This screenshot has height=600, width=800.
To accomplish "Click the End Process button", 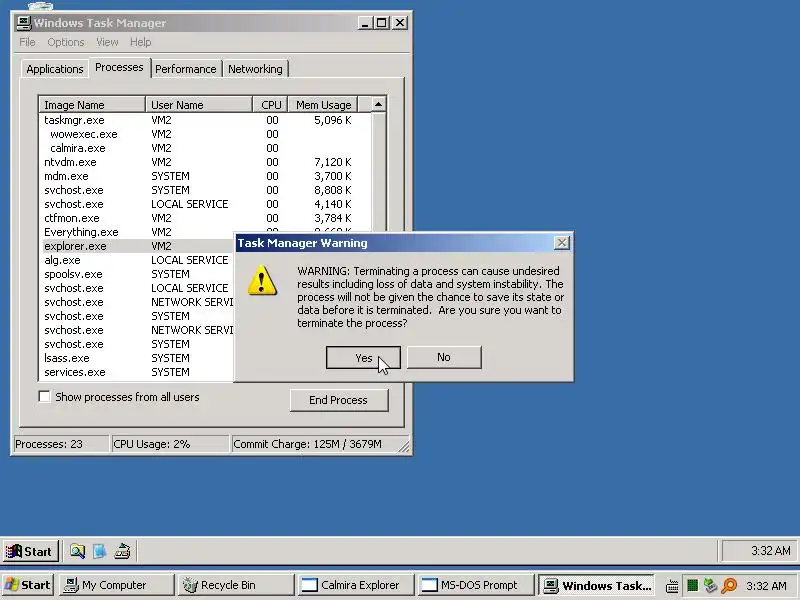I will pos(339,400).
